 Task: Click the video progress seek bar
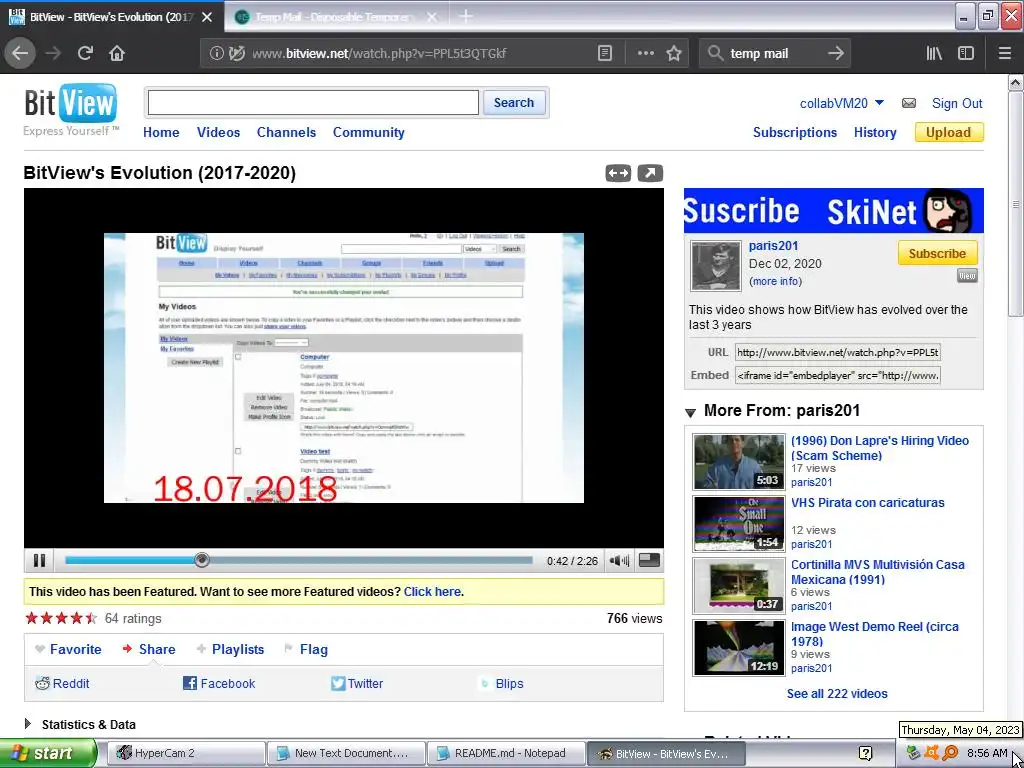coord(298,560)
